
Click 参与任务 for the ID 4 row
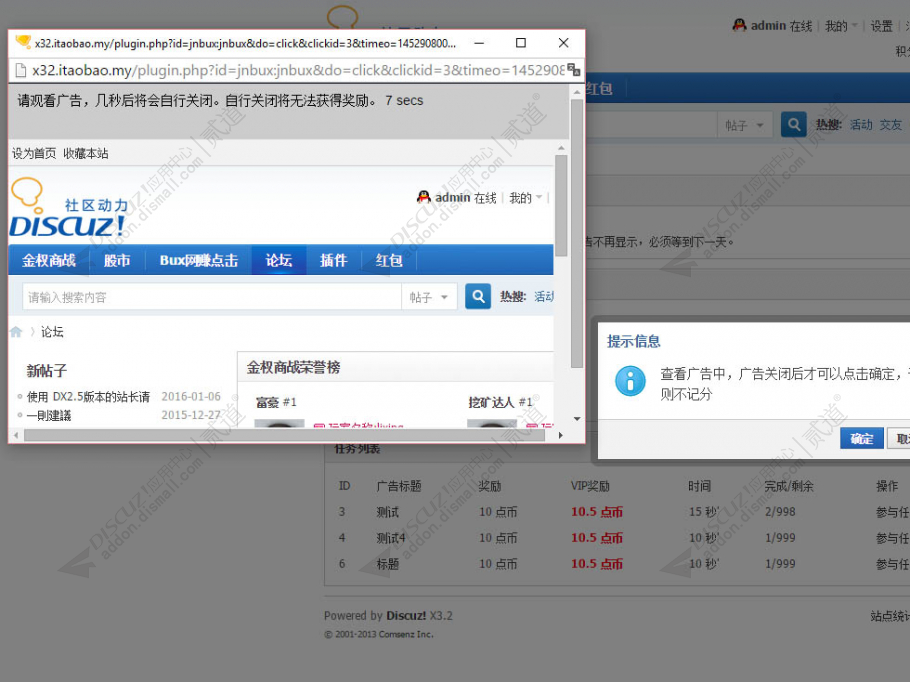click(893, 538)
